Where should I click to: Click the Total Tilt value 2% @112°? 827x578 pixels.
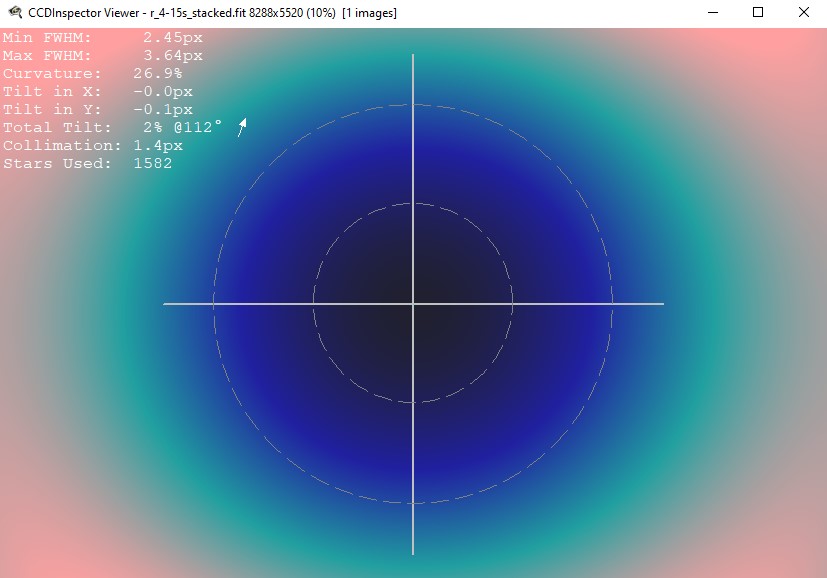pos(182,127)
